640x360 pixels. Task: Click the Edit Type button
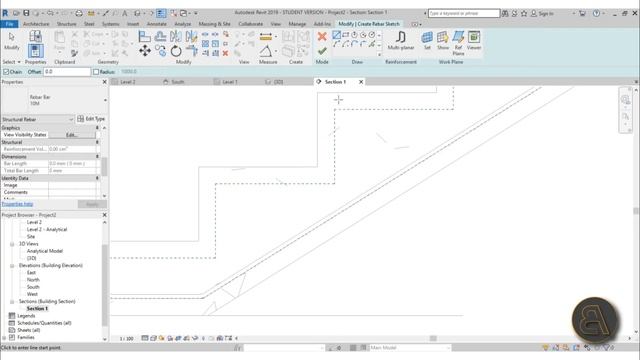click(91, 119)
